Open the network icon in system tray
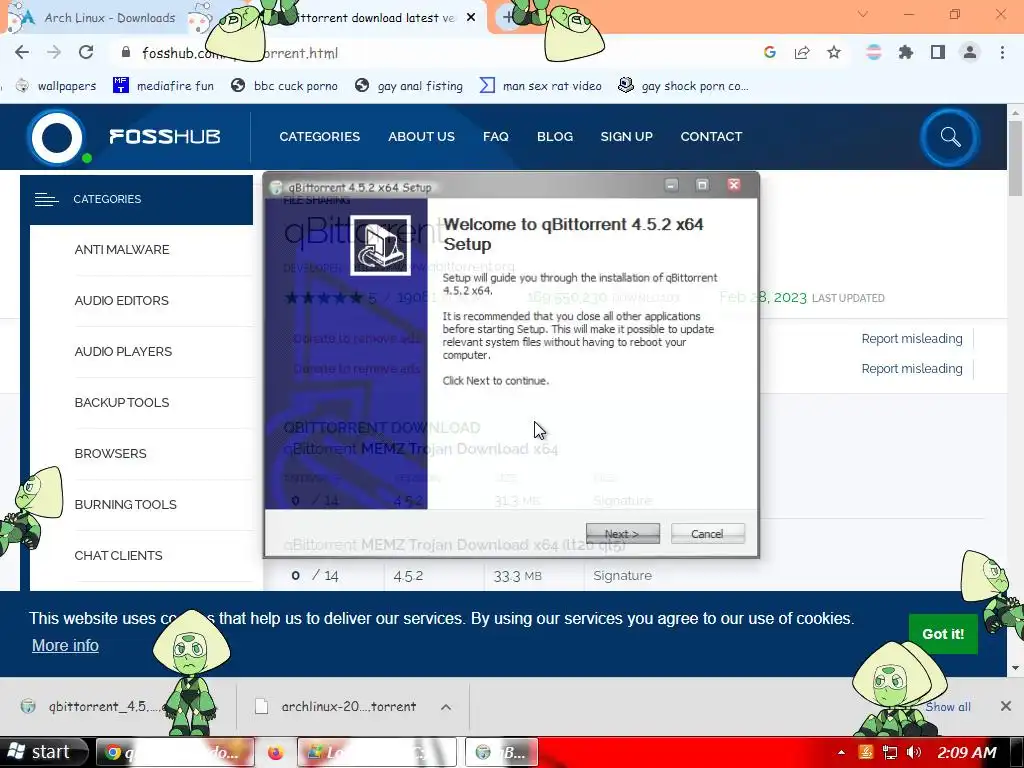The width and height of the screenshot is (1024, 768). (x=889, y=752)
